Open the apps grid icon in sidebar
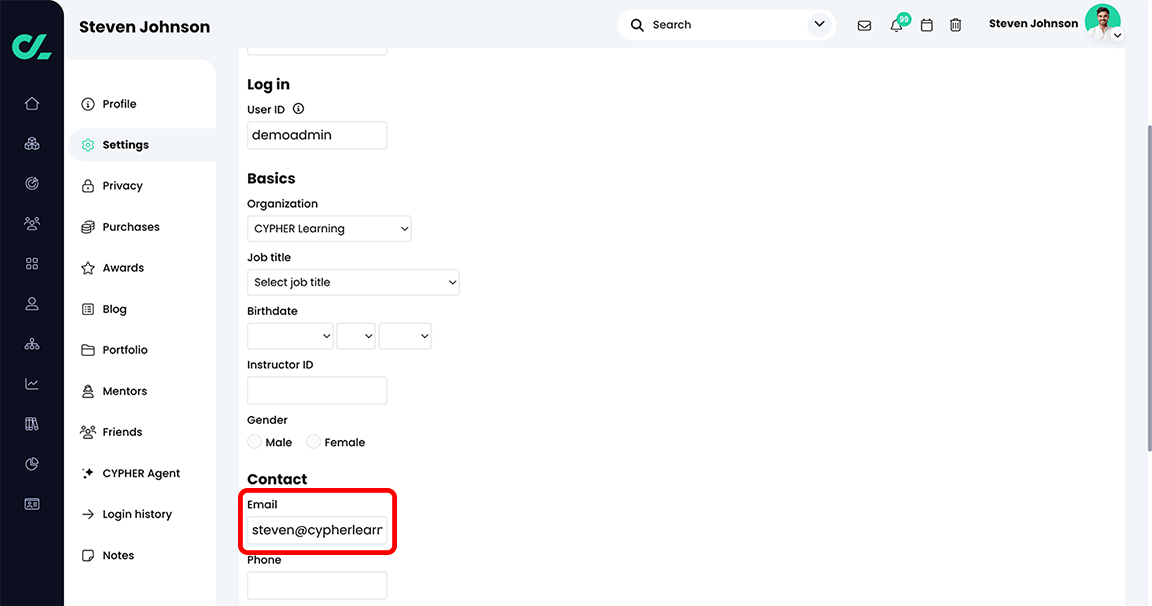The image size is (1152, 606). click(31, 263)
